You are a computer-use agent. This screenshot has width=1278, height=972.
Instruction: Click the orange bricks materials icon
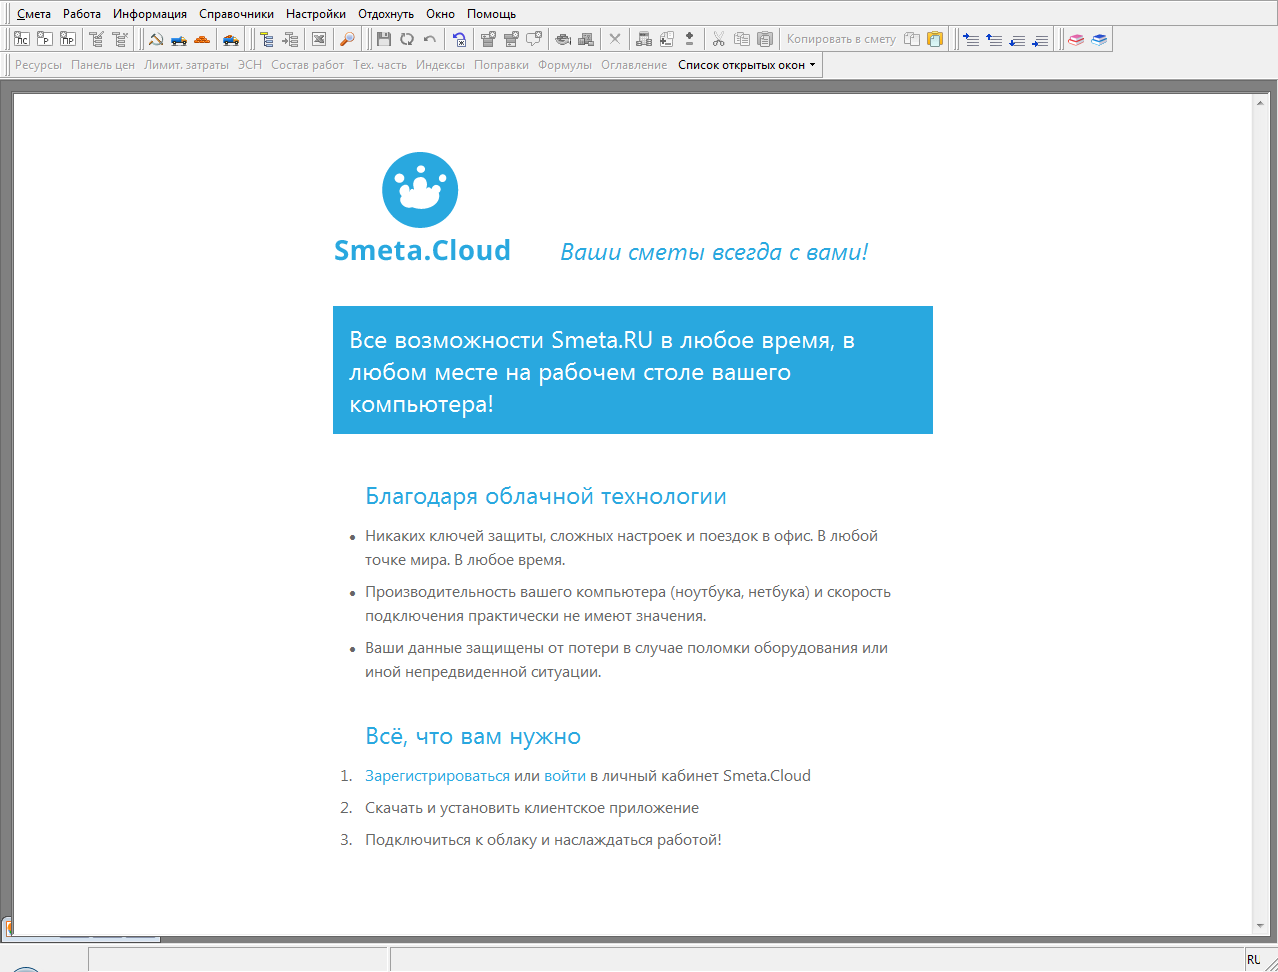(x=202, y=39)
